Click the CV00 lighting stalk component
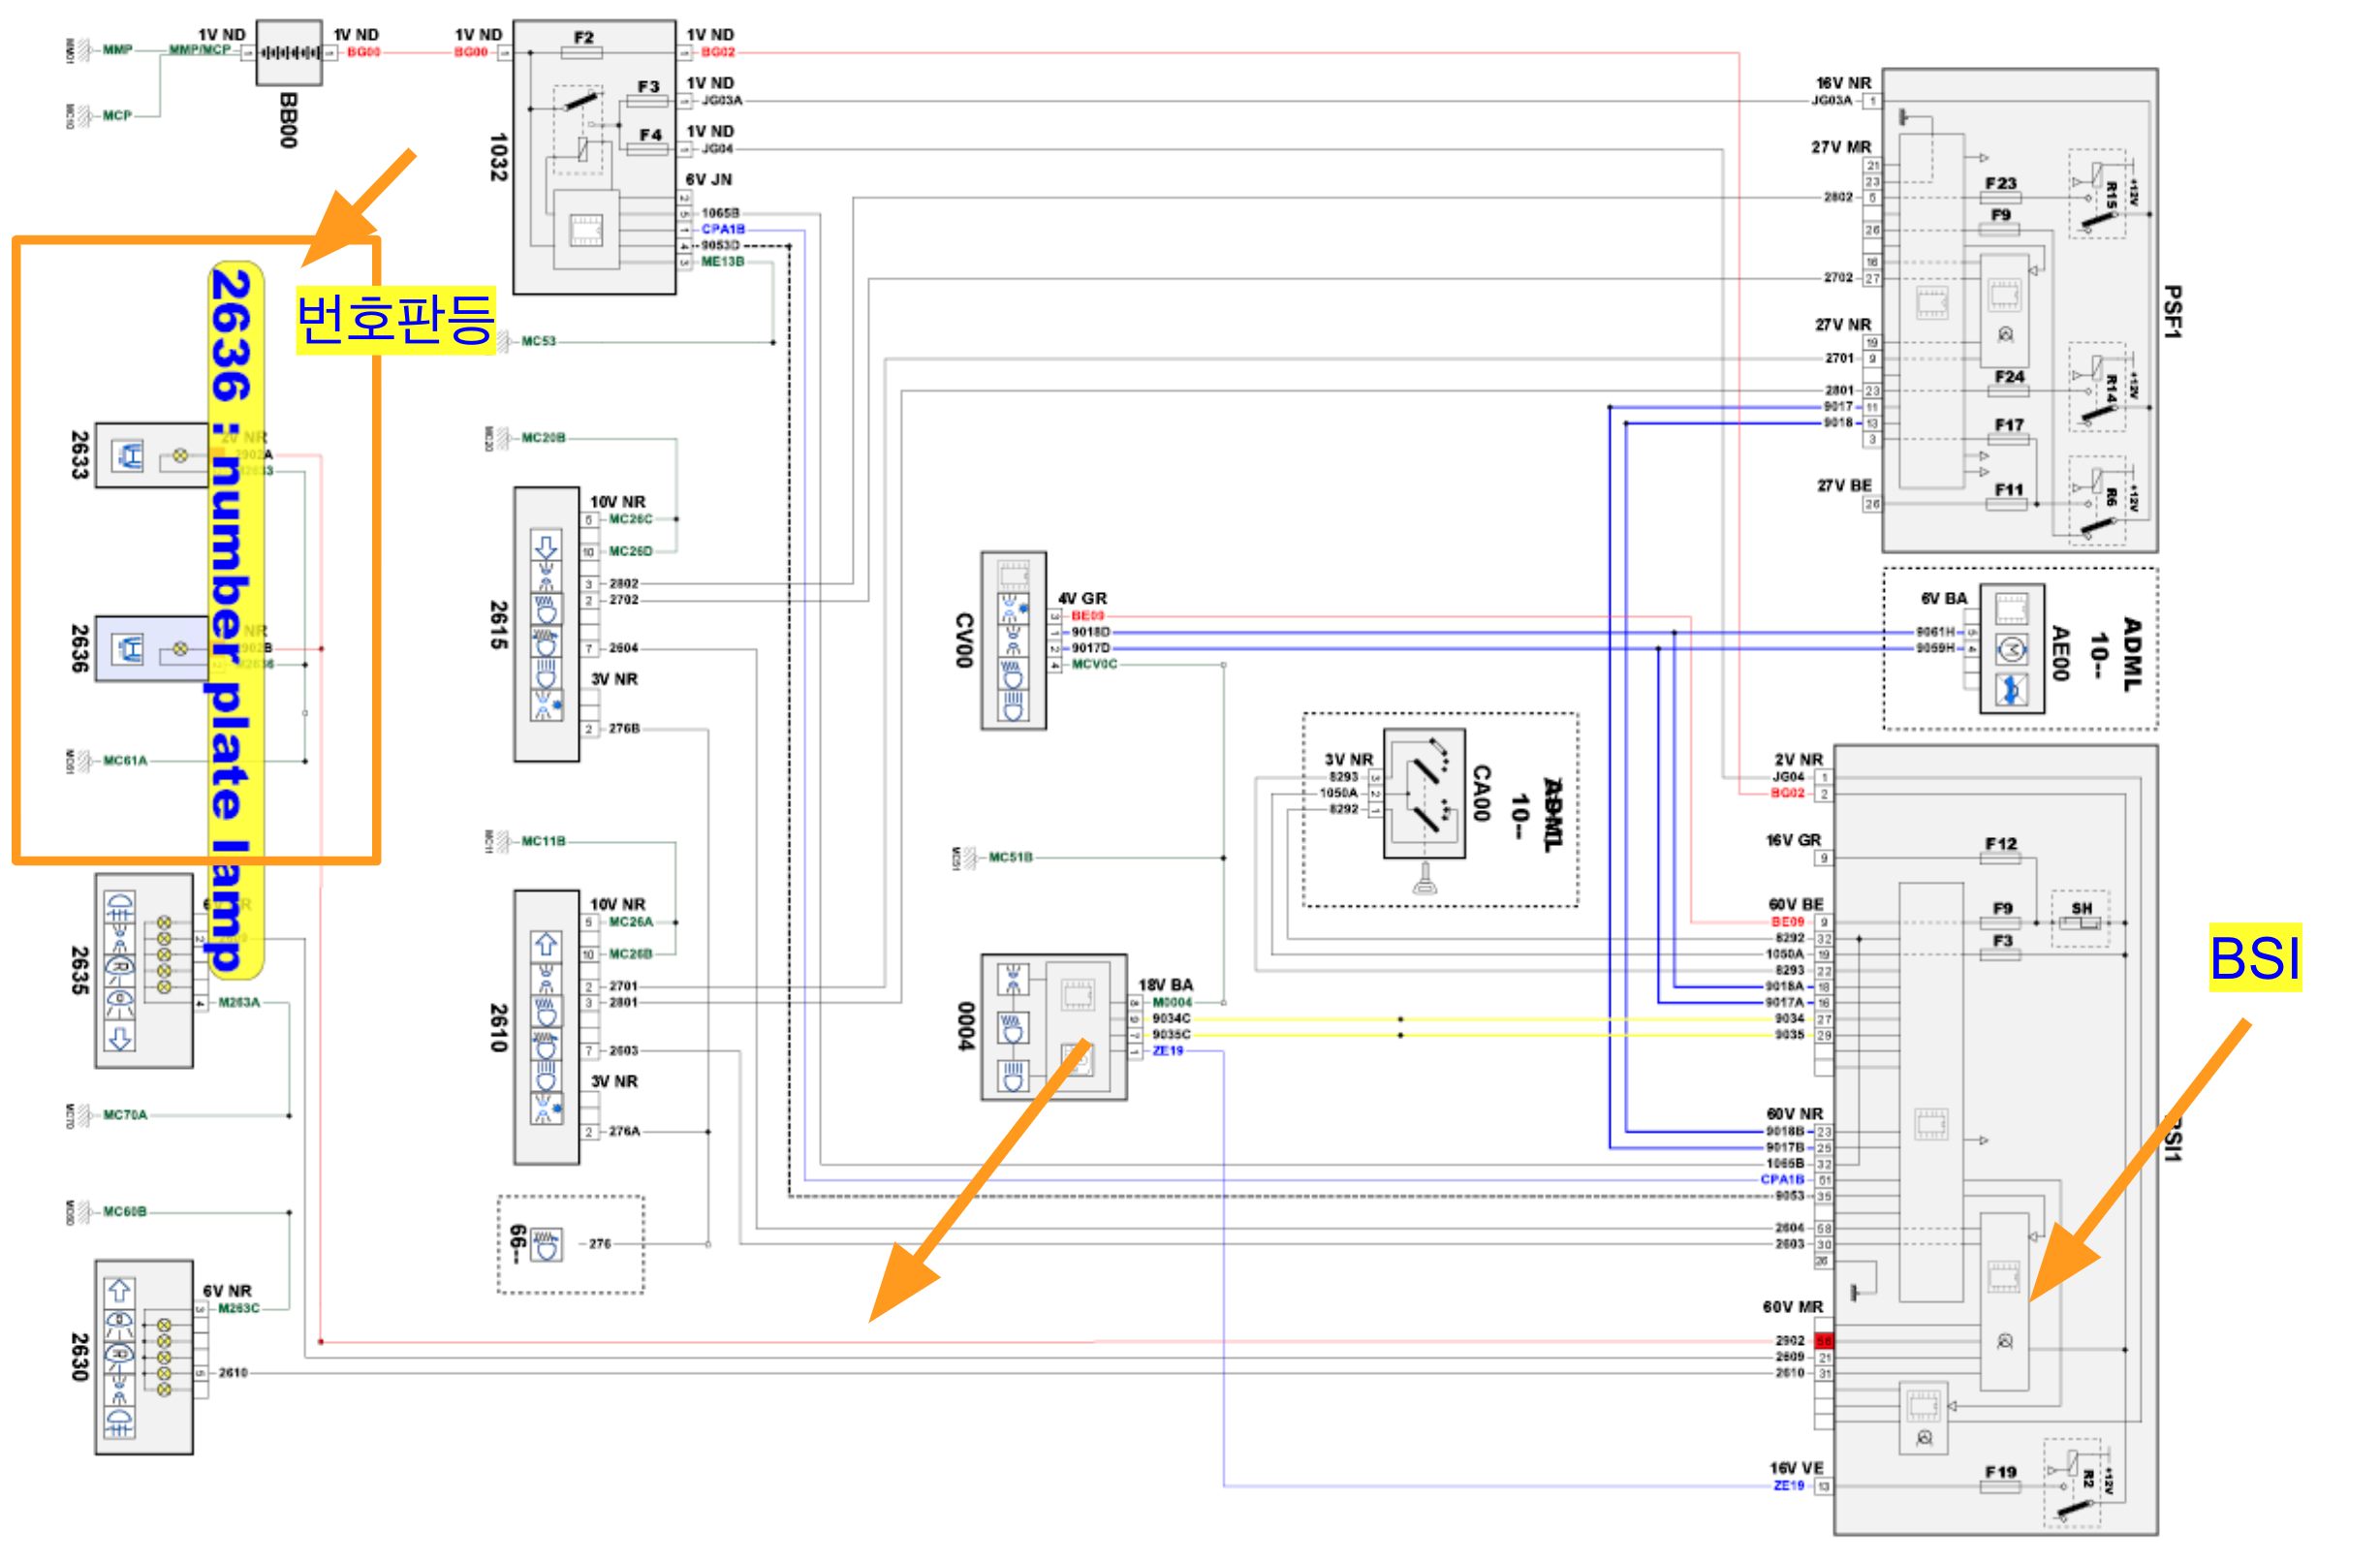Image resolution: width=2380 pixels, height=1562 pixels. click(1013, 640)
